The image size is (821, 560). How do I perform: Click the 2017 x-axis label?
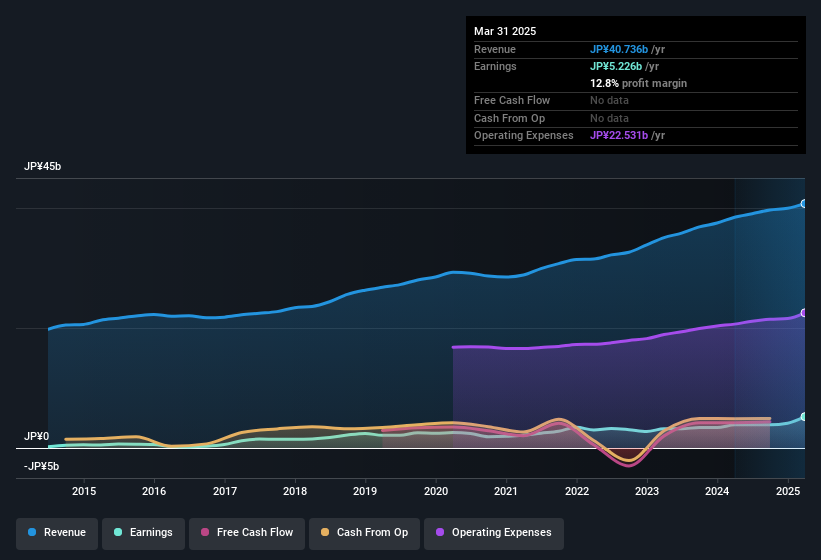coord(225,491)
